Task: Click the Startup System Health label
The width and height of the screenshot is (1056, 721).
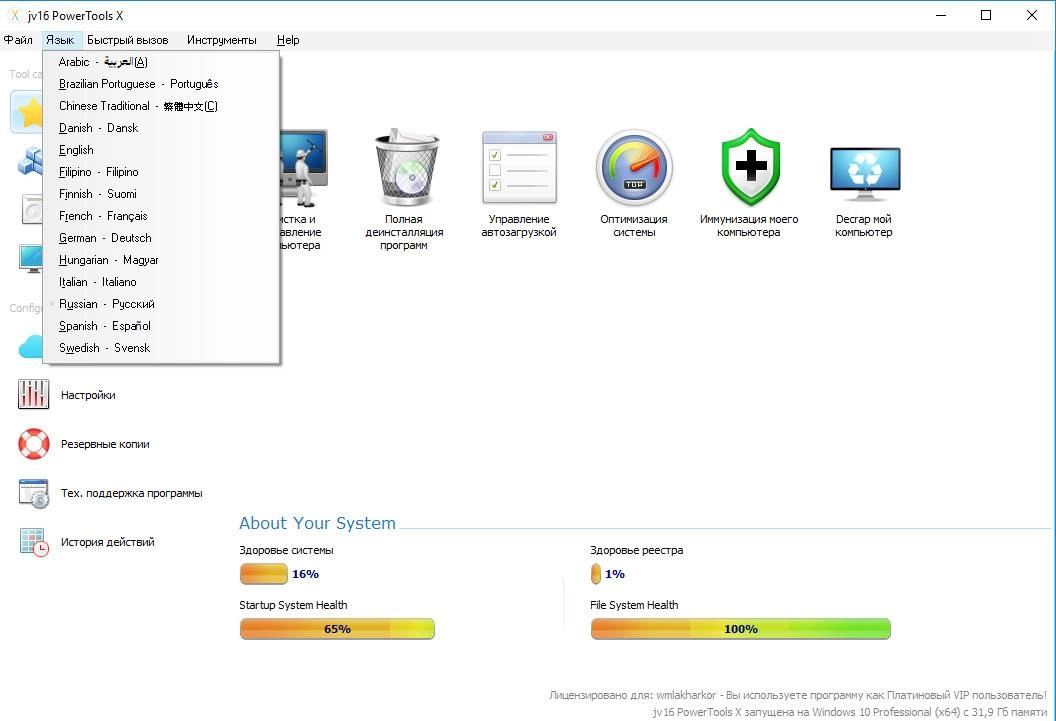Action: [293, 605]
